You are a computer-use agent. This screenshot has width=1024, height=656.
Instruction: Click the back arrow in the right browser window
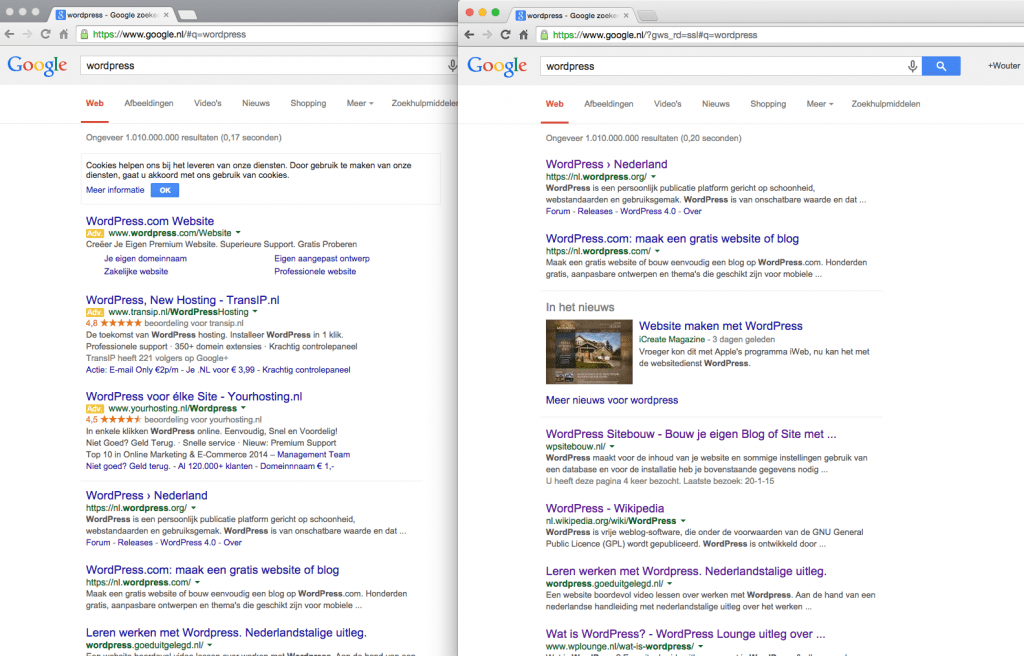coord(469,35)
